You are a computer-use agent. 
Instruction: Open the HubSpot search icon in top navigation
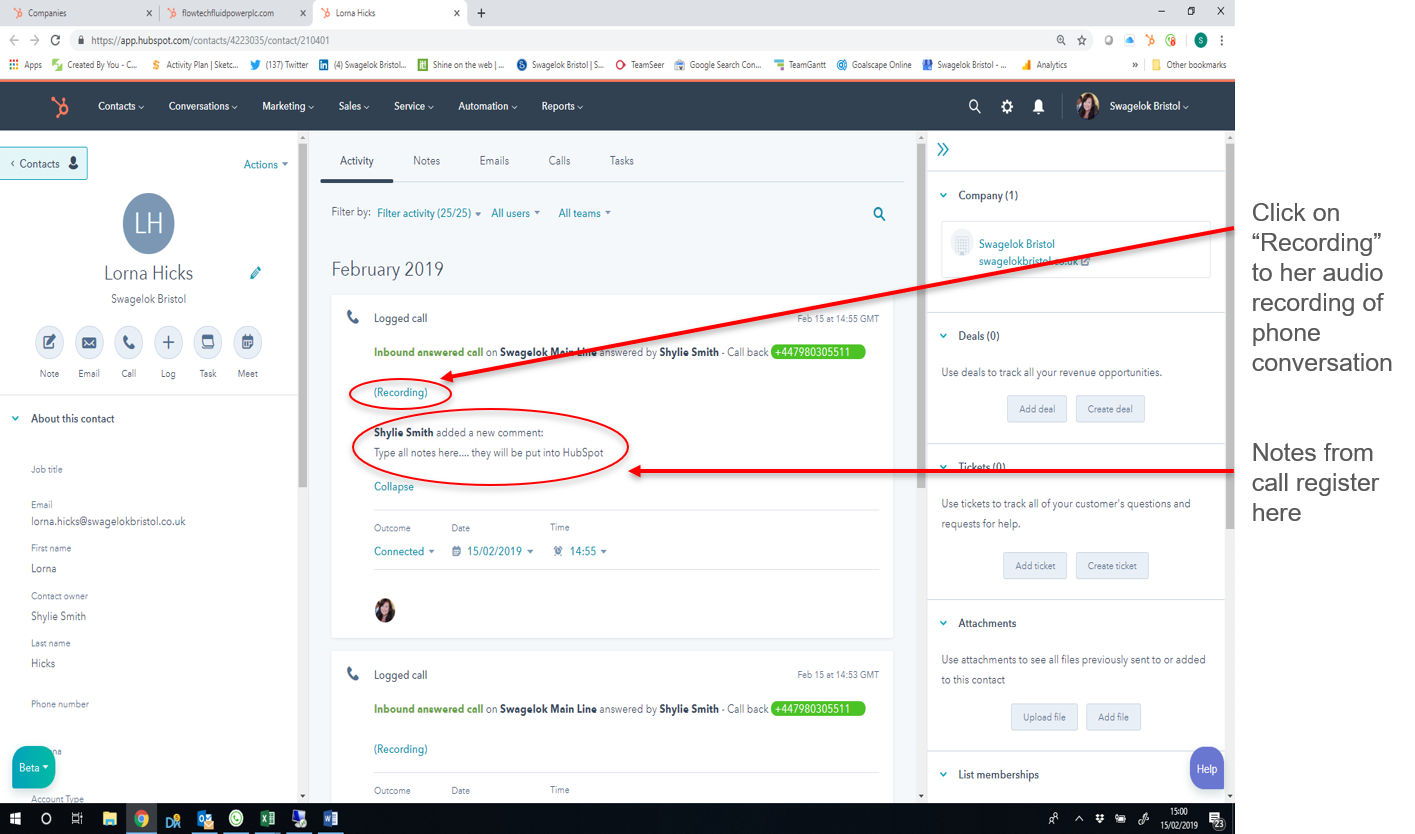coord(975,106)
